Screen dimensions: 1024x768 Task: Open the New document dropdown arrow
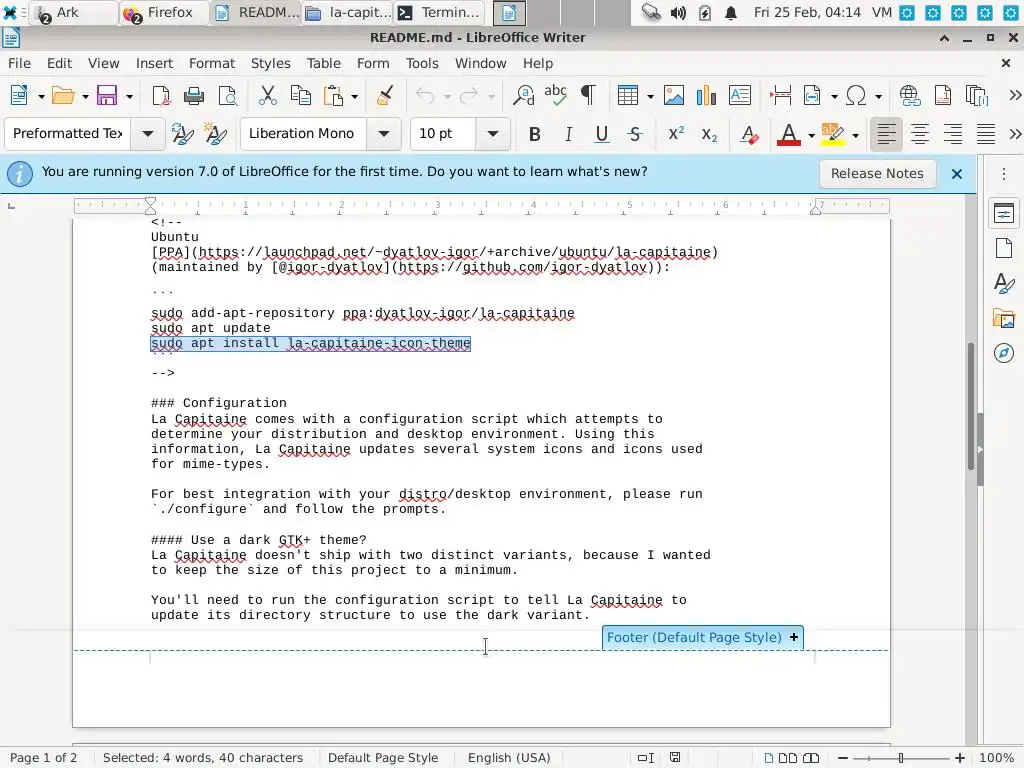point(40,97)
